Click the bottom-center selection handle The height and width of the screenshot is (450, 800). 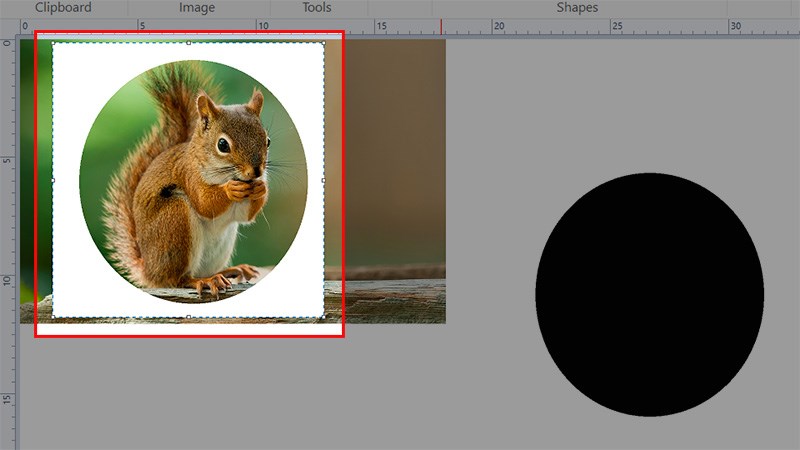click(x=188, y=317)
